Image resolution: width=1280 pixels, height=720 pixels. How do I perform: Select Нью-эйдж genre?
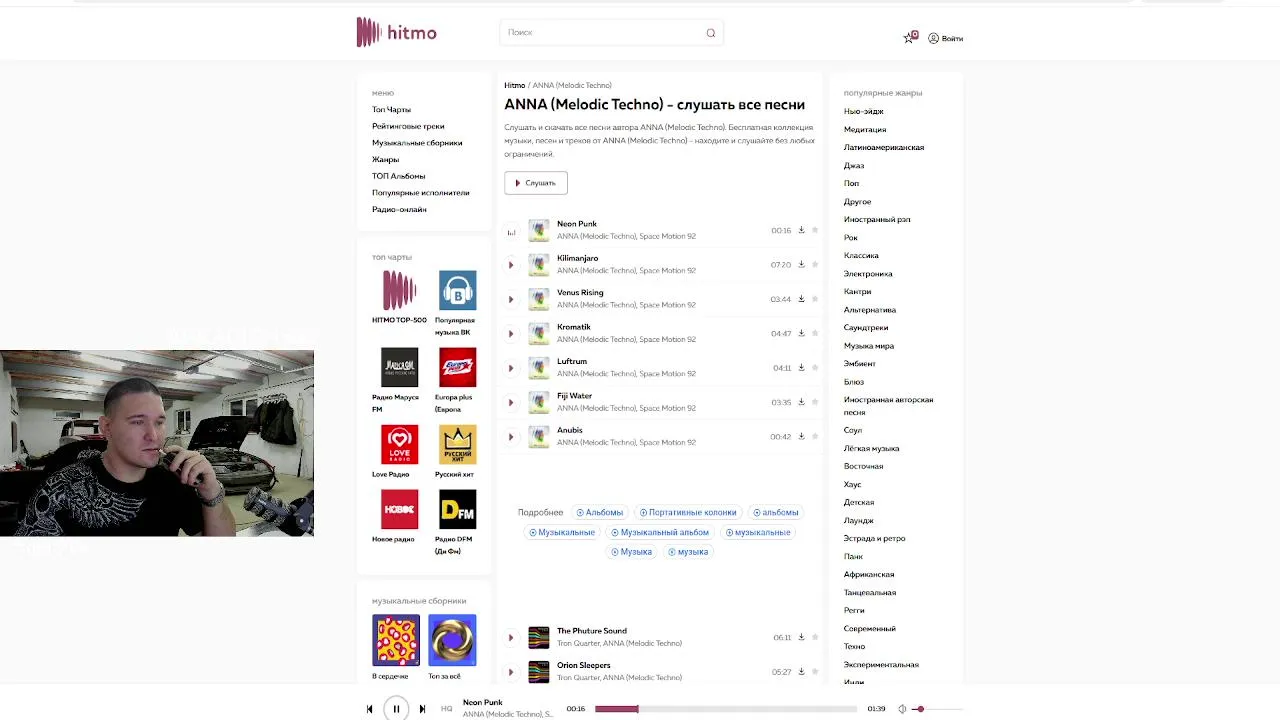pos(863,112)
